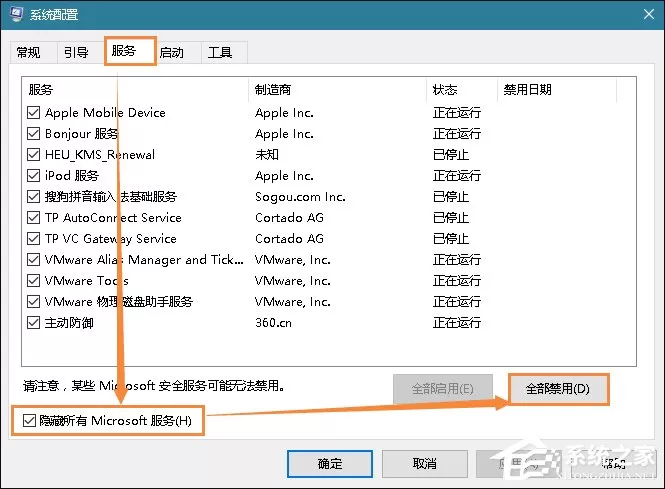The width and height of the screenshot is (665, 489).
Task: Uncheck 主动防御 service checkbox
Action: (x=34, y=323)
